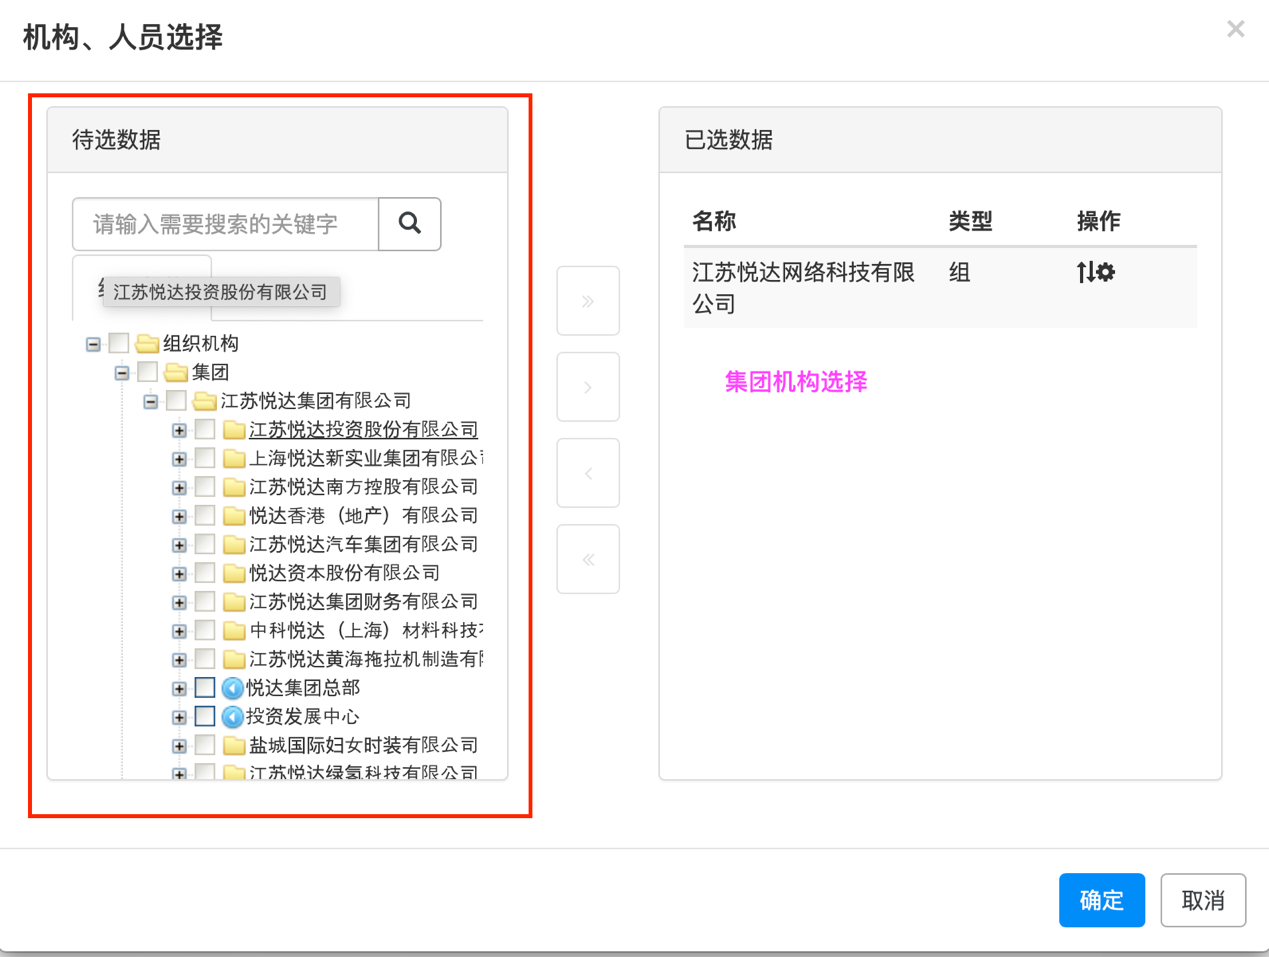The height and width of the screenshot is (957, 1269).
Task: Click the search magnifier icon
Action: (x=409, y=224)
